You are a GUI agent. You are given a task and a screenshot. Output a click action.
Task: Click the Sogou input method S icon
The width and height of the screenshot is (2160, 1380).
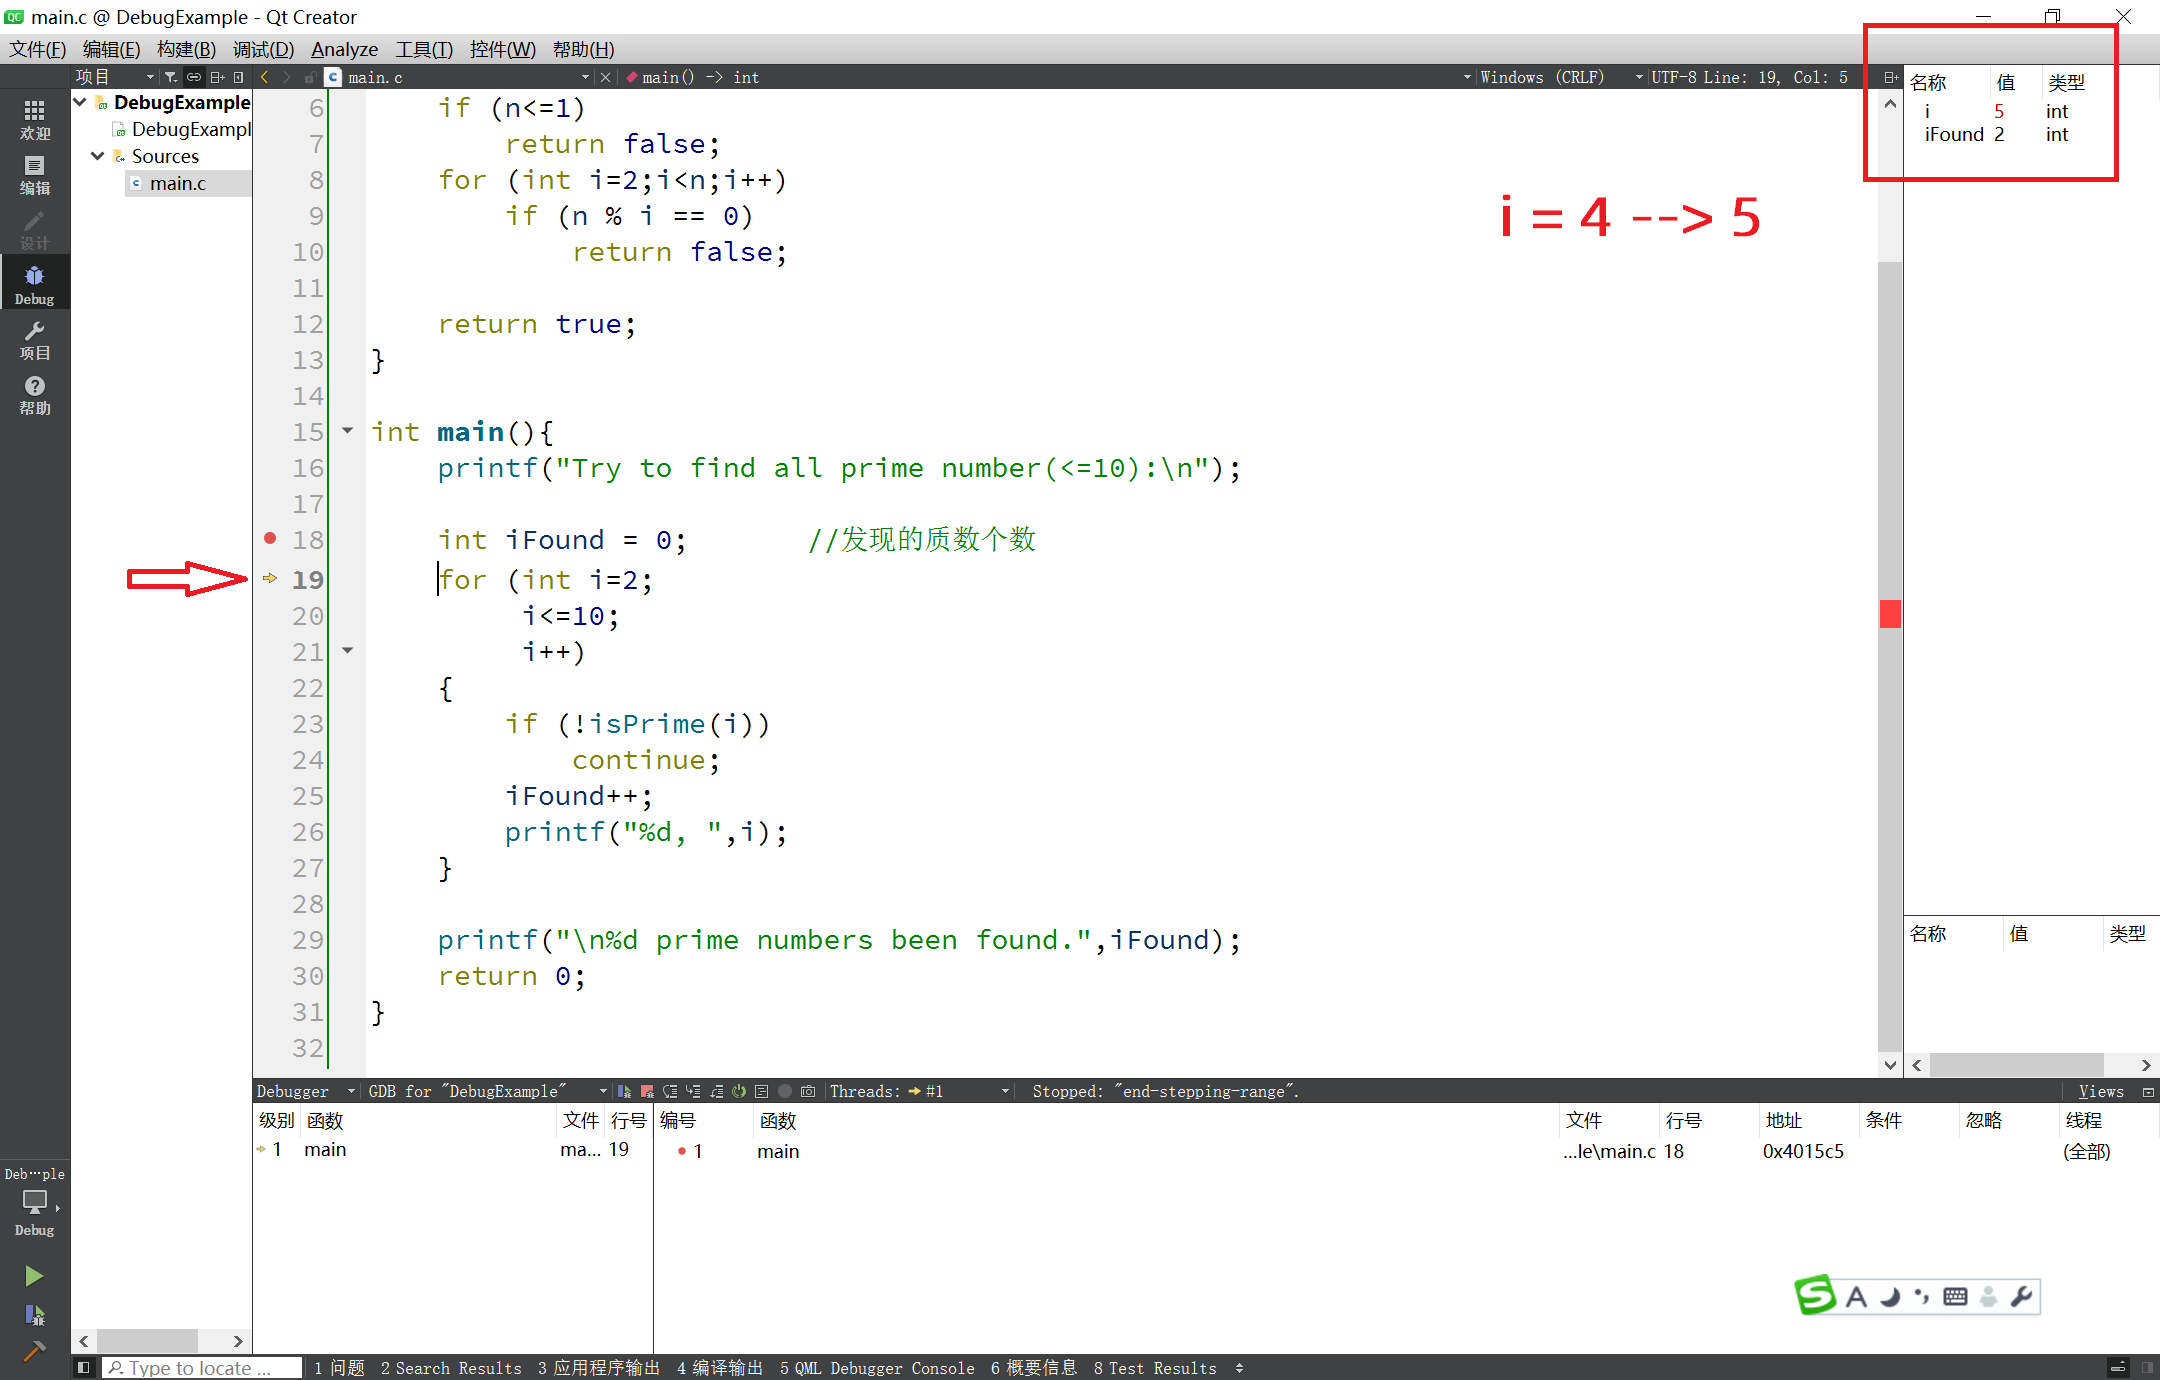click(x=1815, y=1295)
